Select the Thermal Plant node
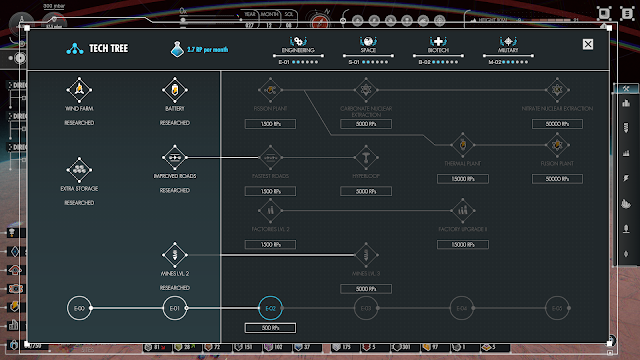Image resolution: width=640 pixels, height=360 pixels. click(x=462, y=145)
